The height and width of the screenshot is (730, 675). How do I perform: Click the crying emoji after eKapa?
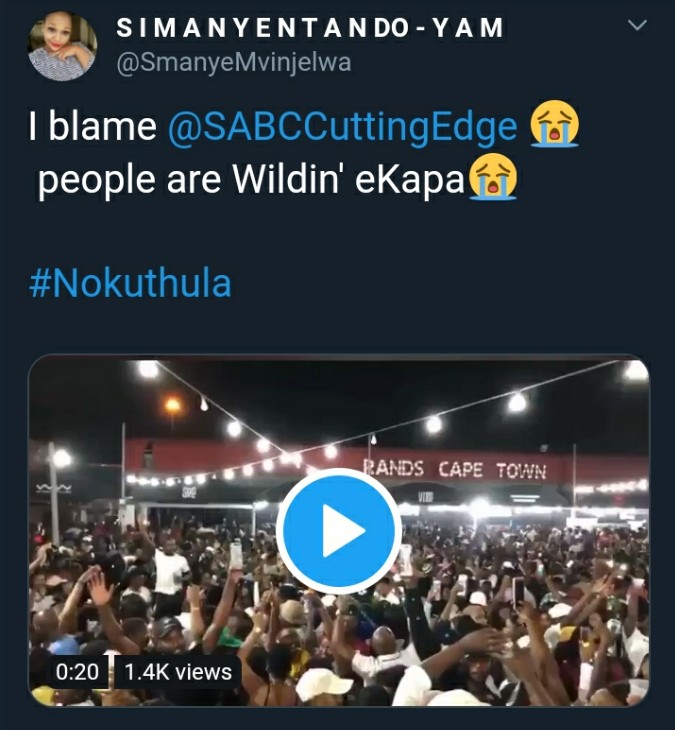(x=493, y=177)
